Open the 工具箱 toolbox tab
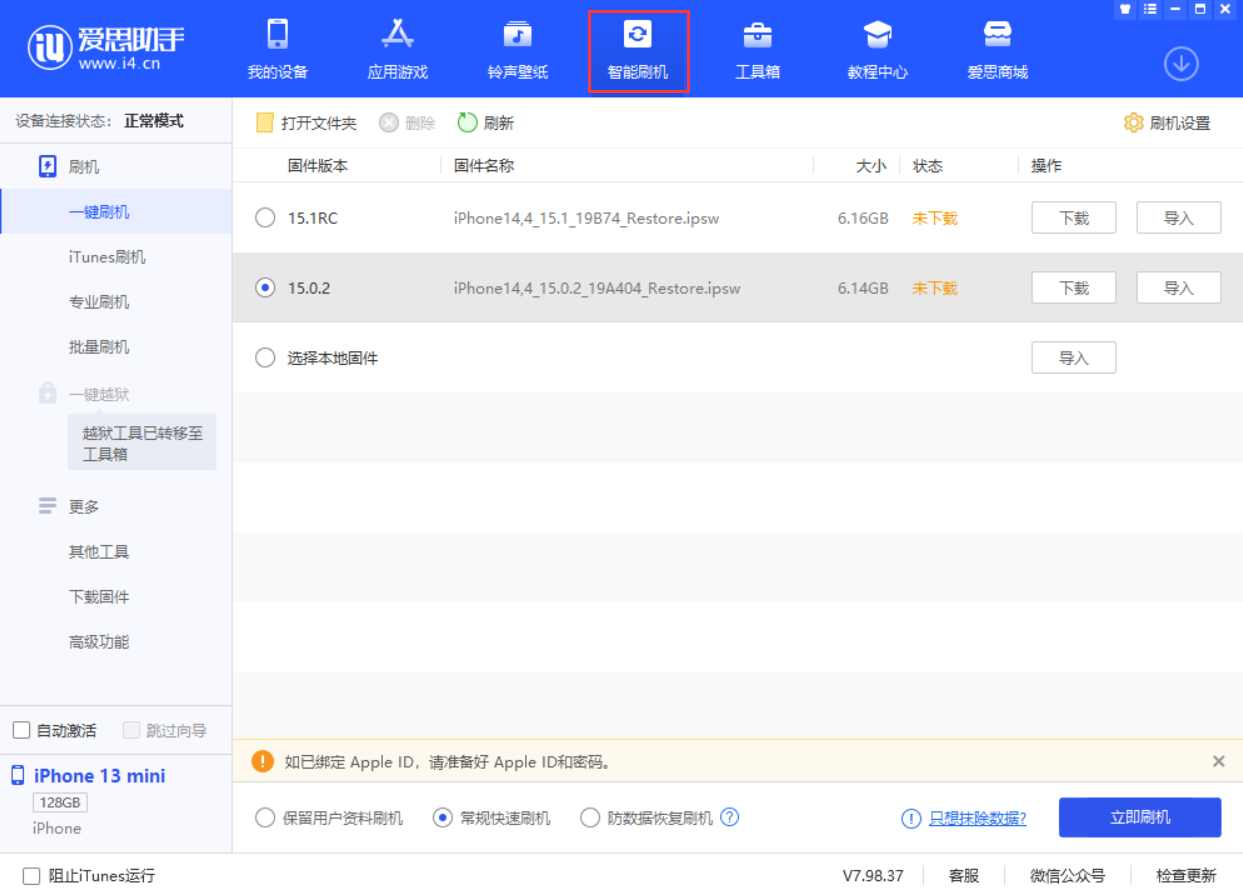The image size is (1243, 896). (x=758, y=50)
